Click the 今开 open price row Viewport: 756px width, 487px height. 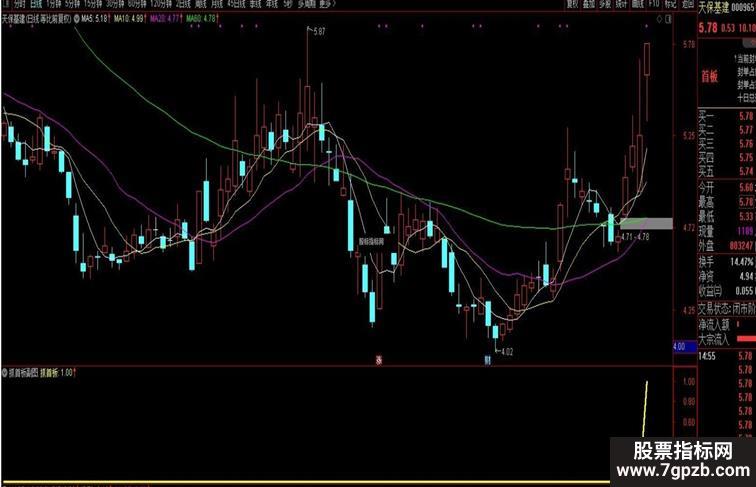[727, 188]
